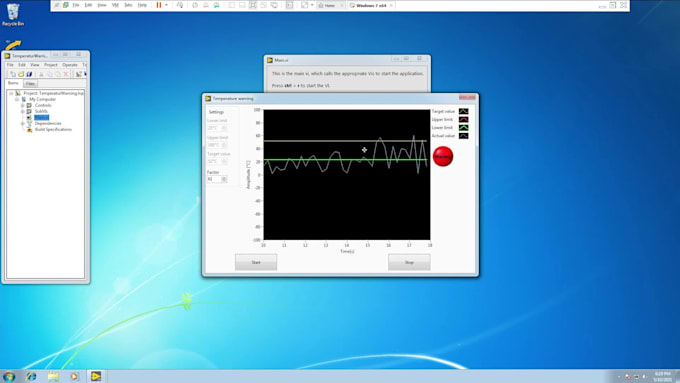Click VMware console view icon

289,5
